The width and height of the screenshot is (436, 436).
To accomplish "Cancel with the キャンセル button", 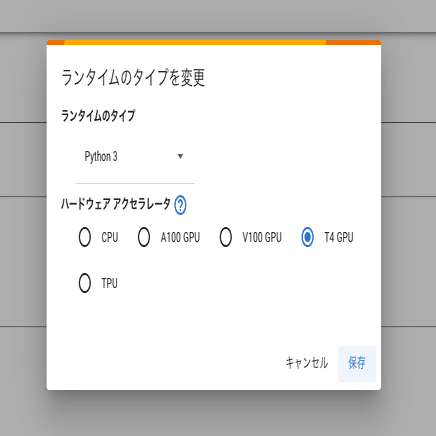I will (307, 363).
